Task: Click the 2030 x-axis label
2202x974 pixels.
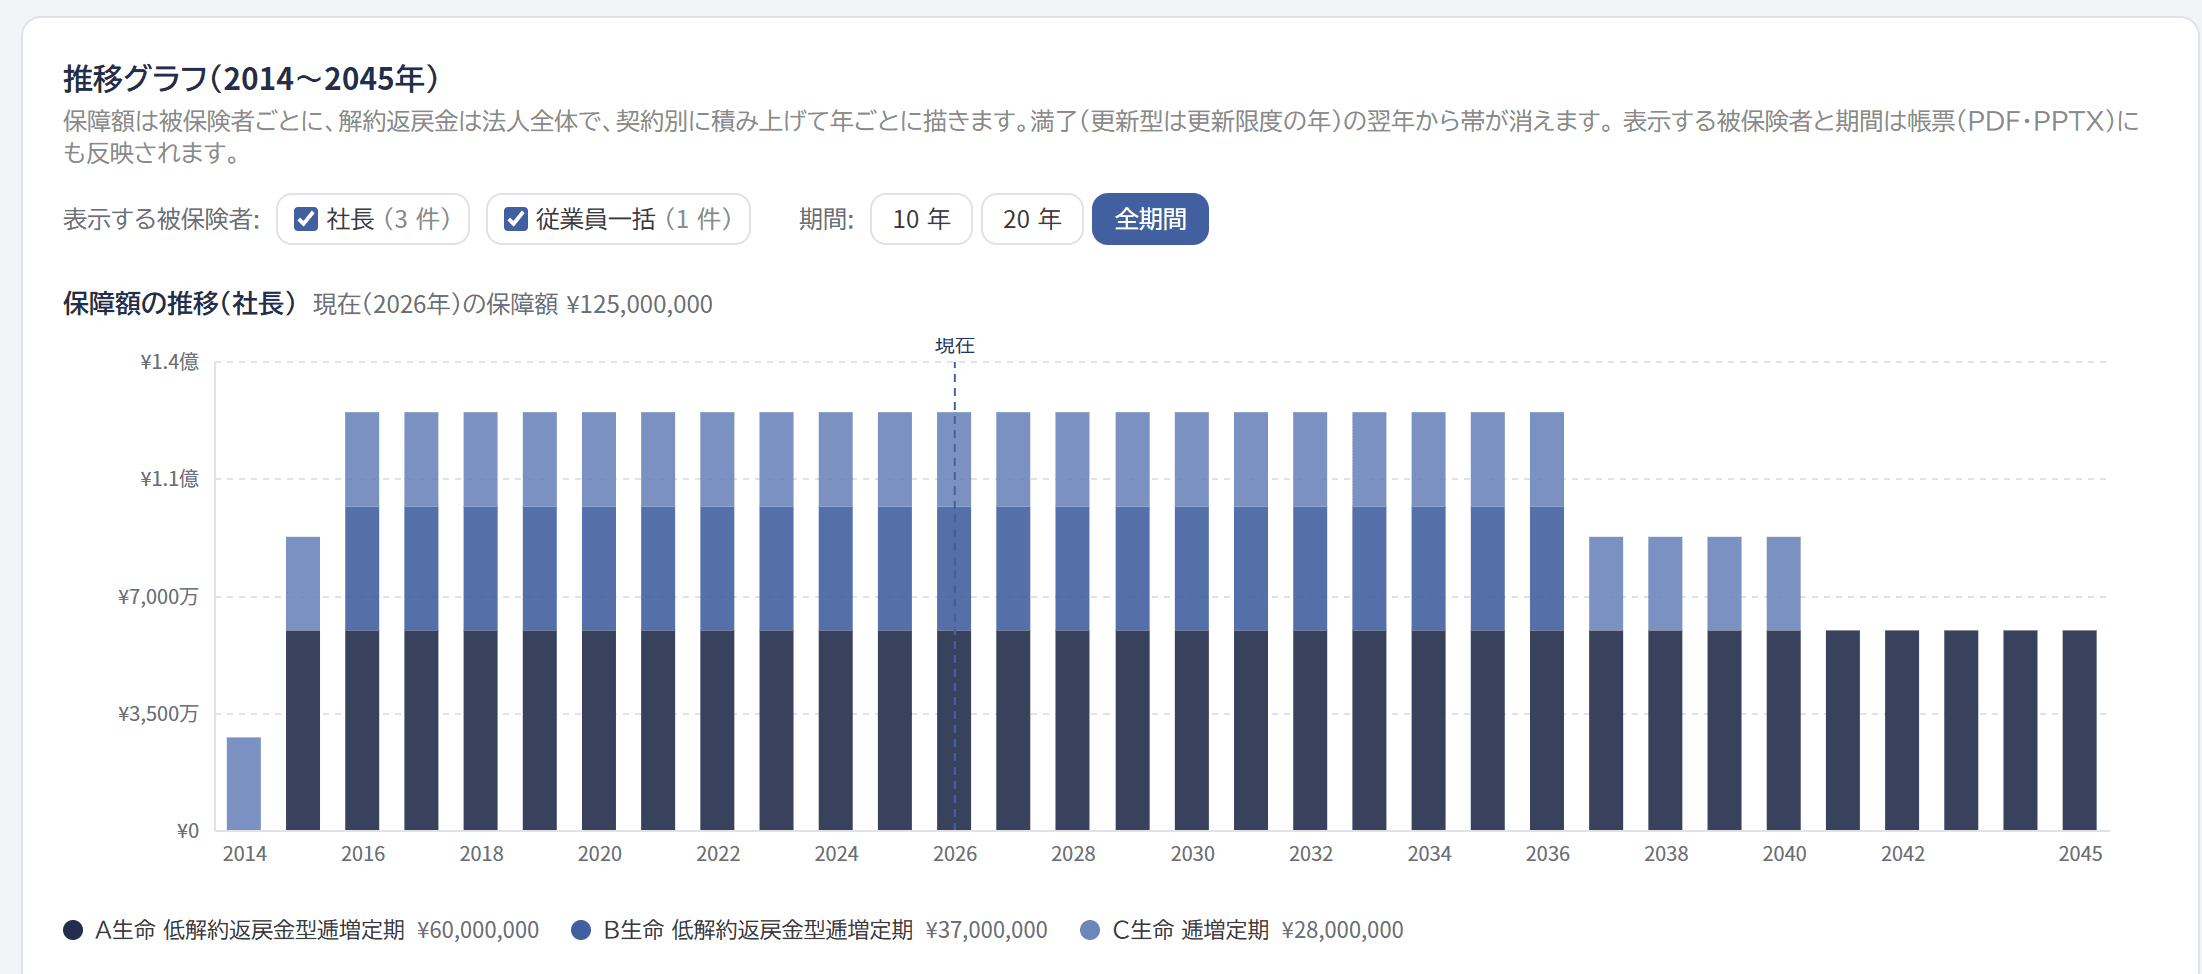Action: (1193, 854)
